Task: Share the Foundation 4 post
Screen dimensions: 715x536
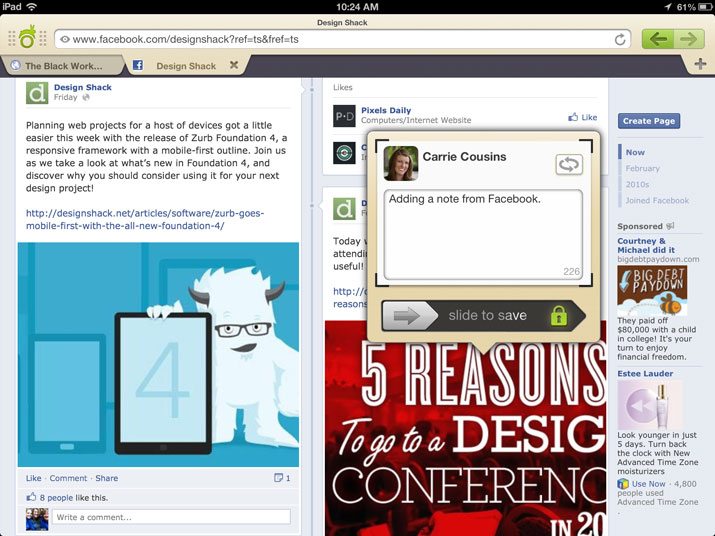Action: click(107, 478)
